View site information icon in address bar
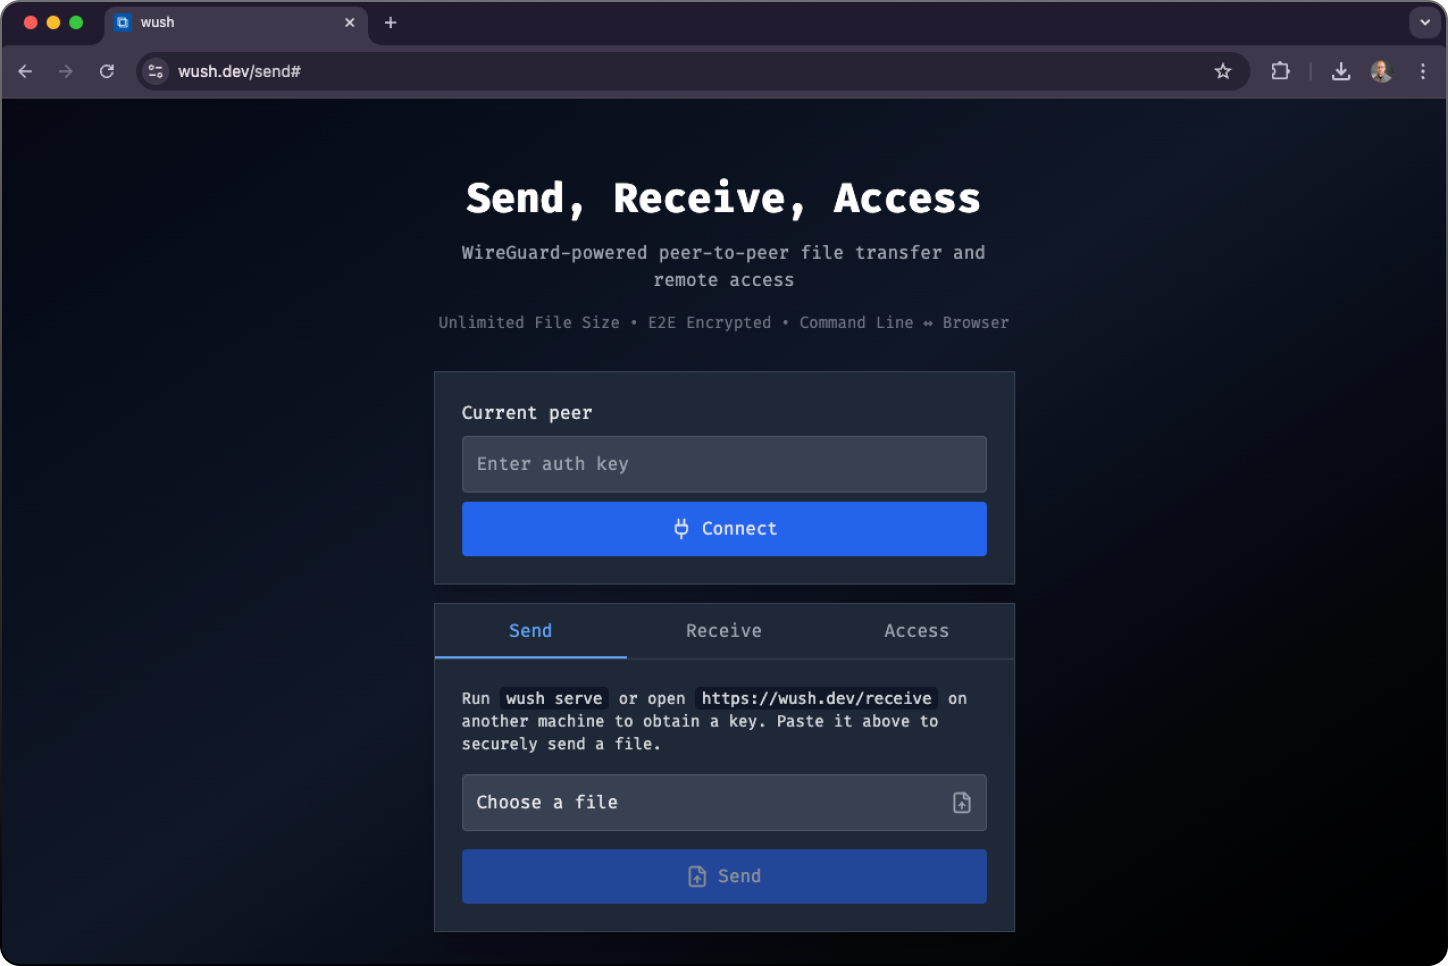Screen dimensions: 1448x966 pos(155,71)
